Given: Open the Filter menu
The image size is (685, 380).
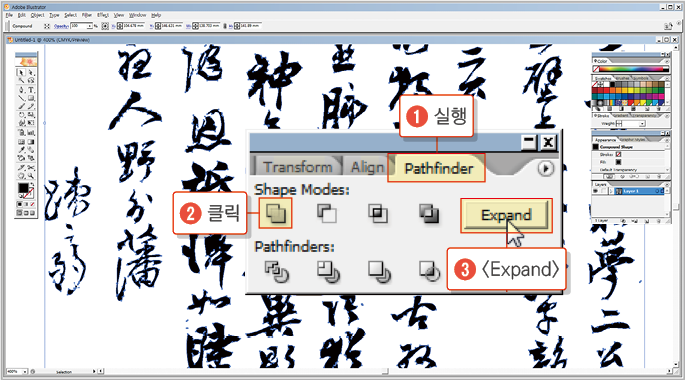Looking at the screenshot, I should tap(87, 15).
